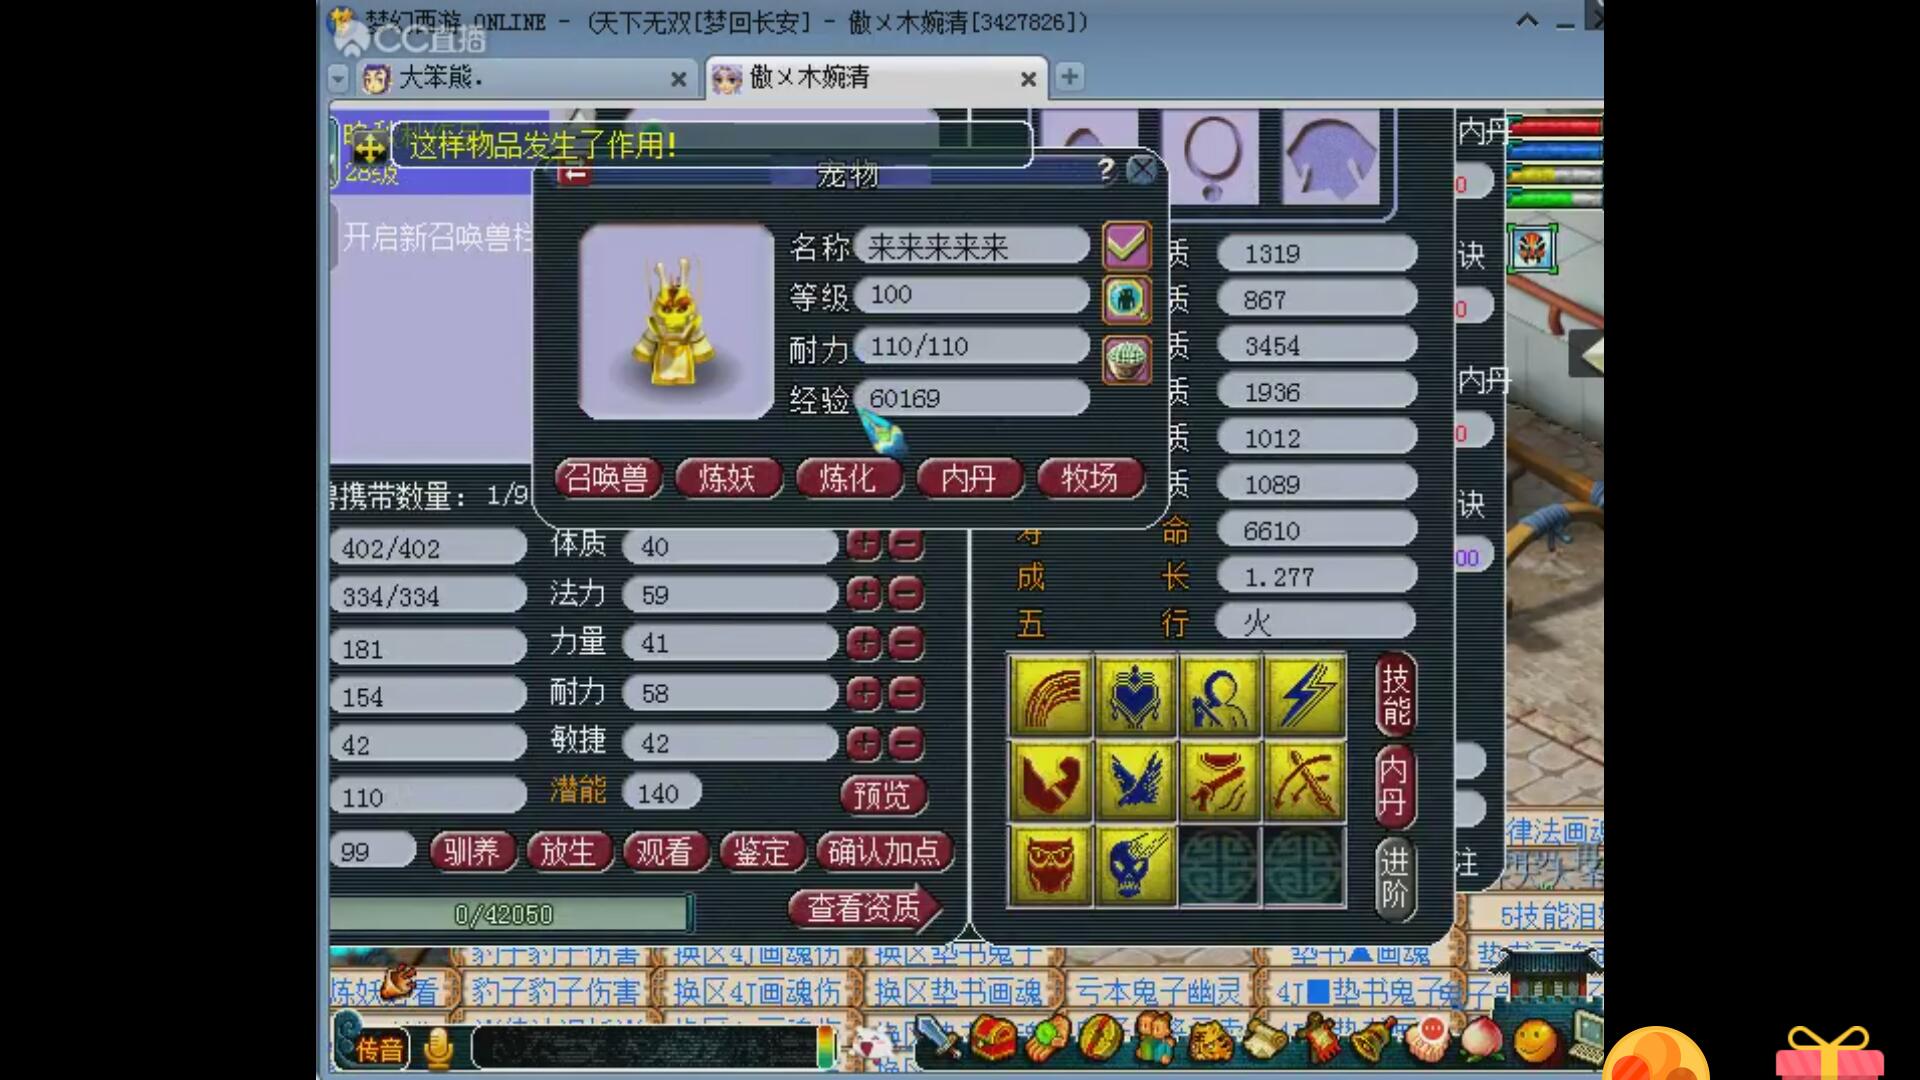Click the blue figure icon beside level
Image resolution: width=1920 pixels, height=1080 pixels.
[1127, 299]
